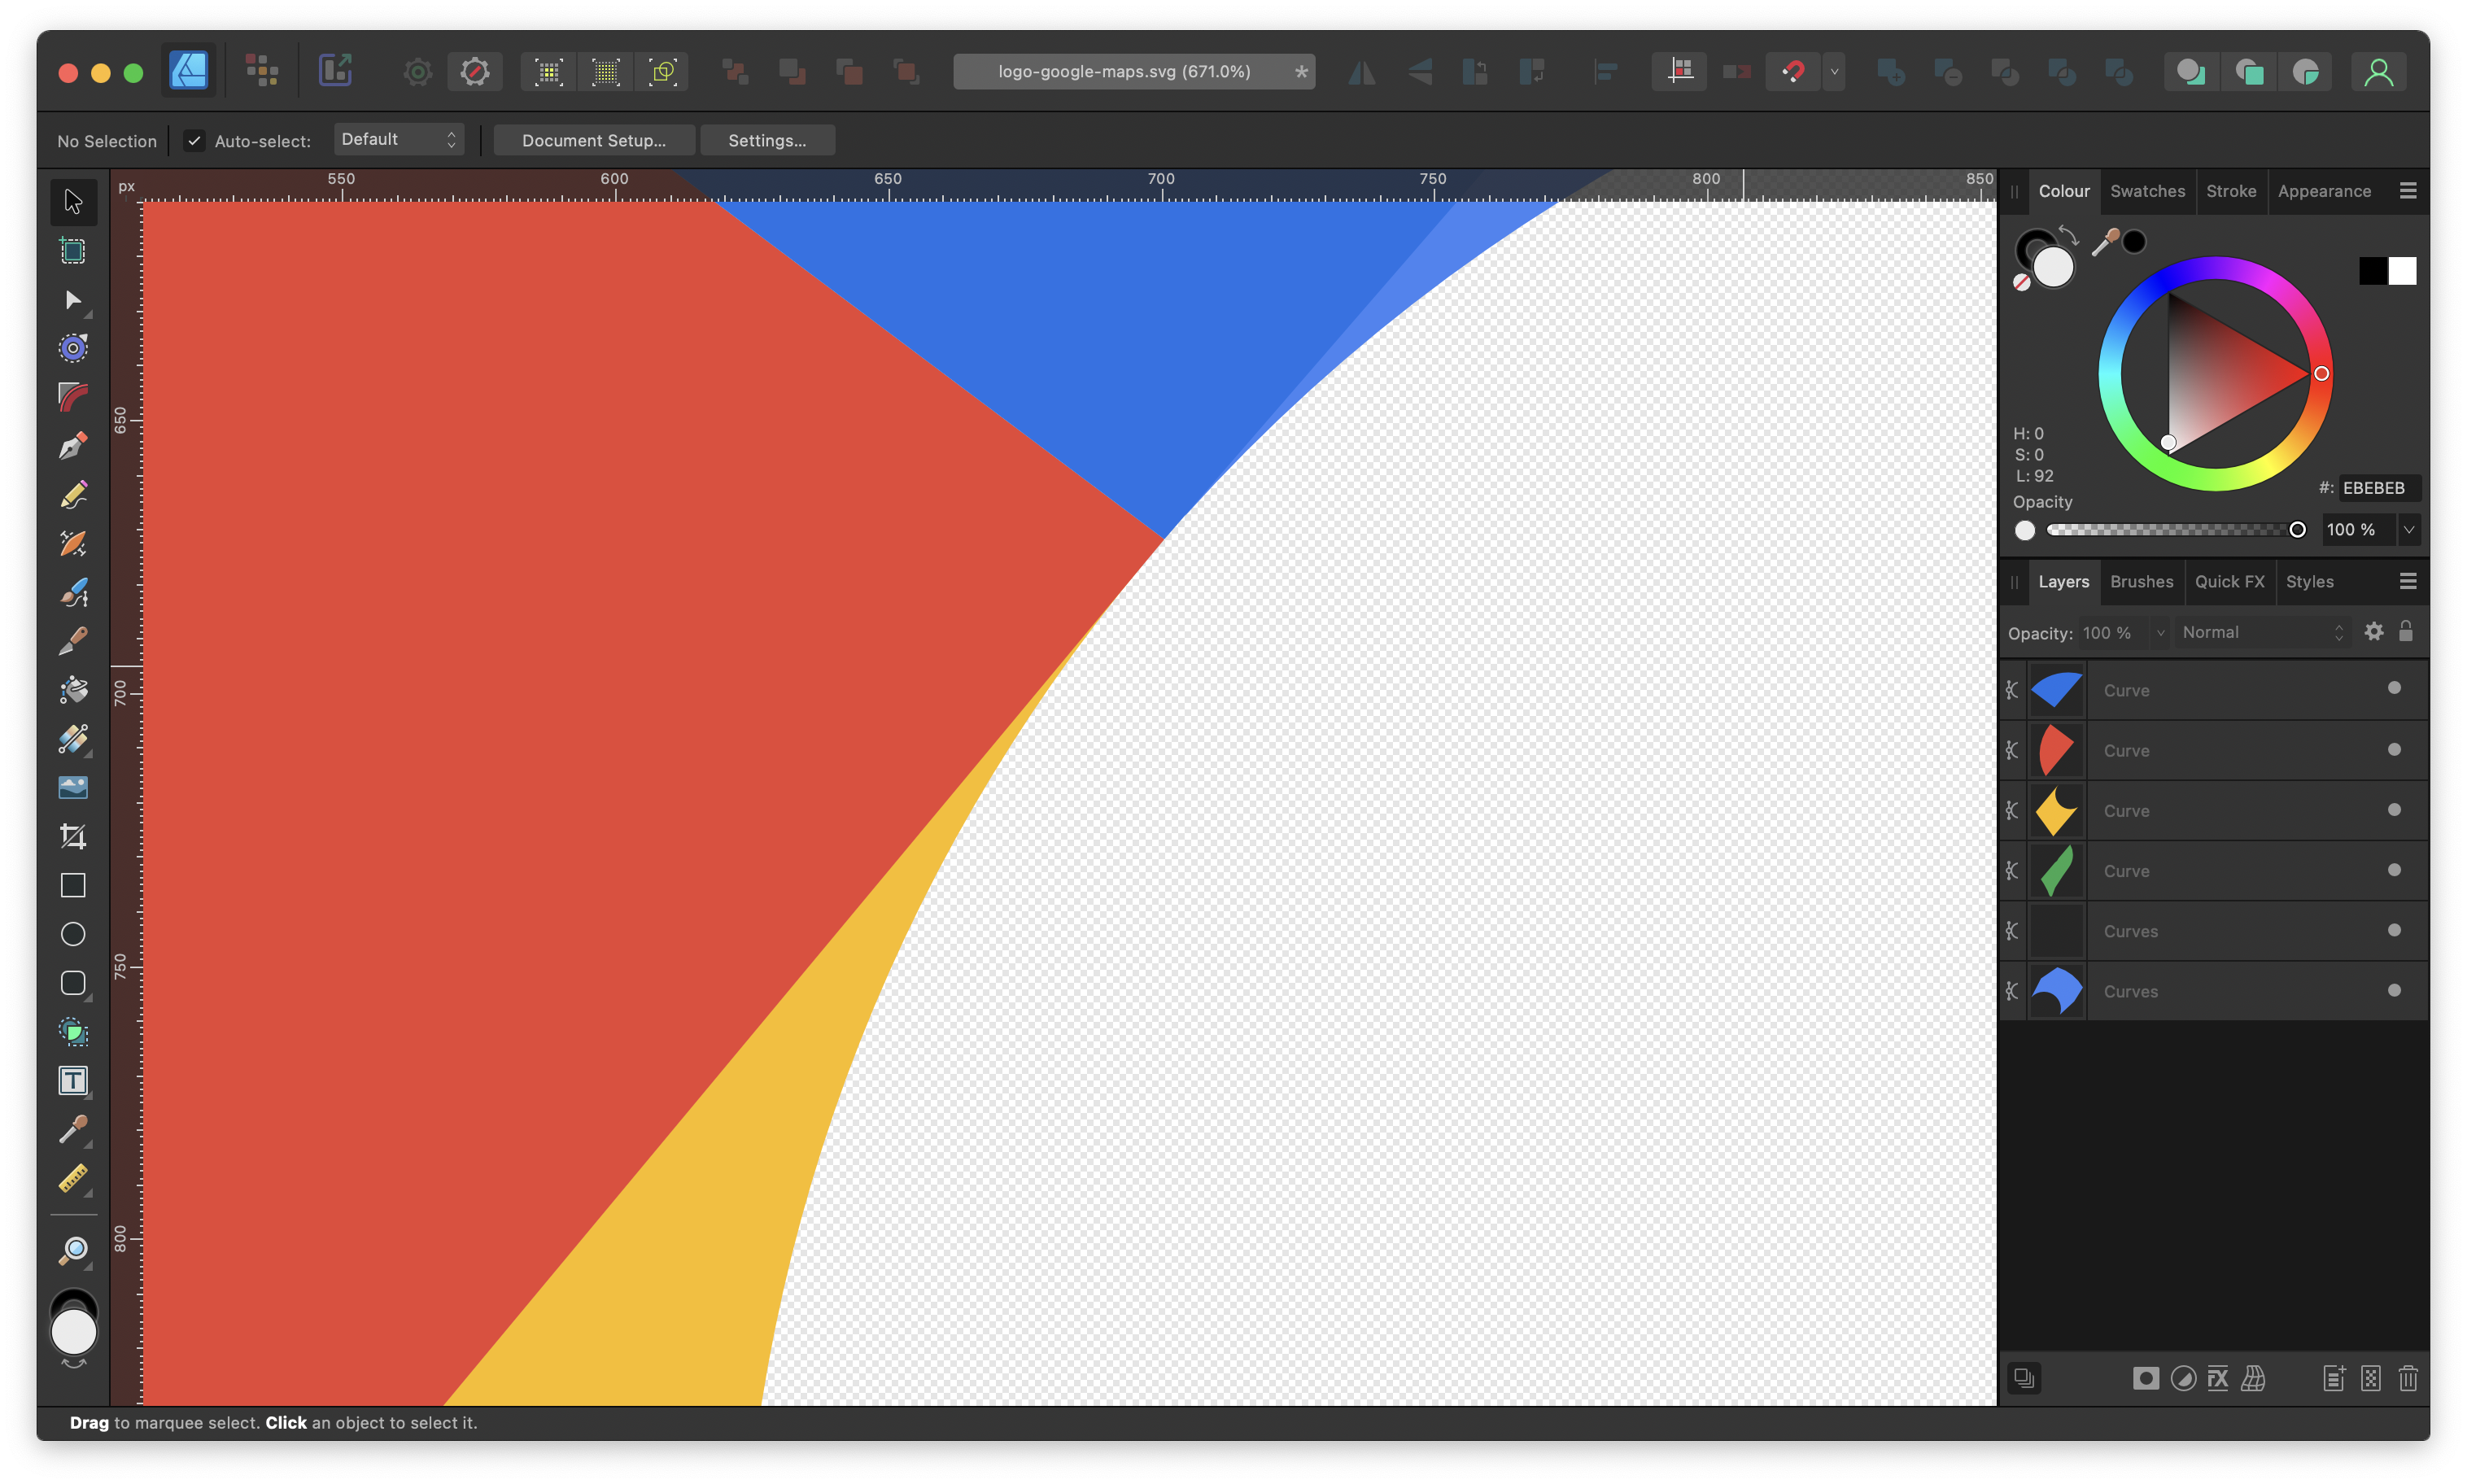Open the Colour panel options menu
This screenshot has width=2467, height=1484.
coord(2408,191)
